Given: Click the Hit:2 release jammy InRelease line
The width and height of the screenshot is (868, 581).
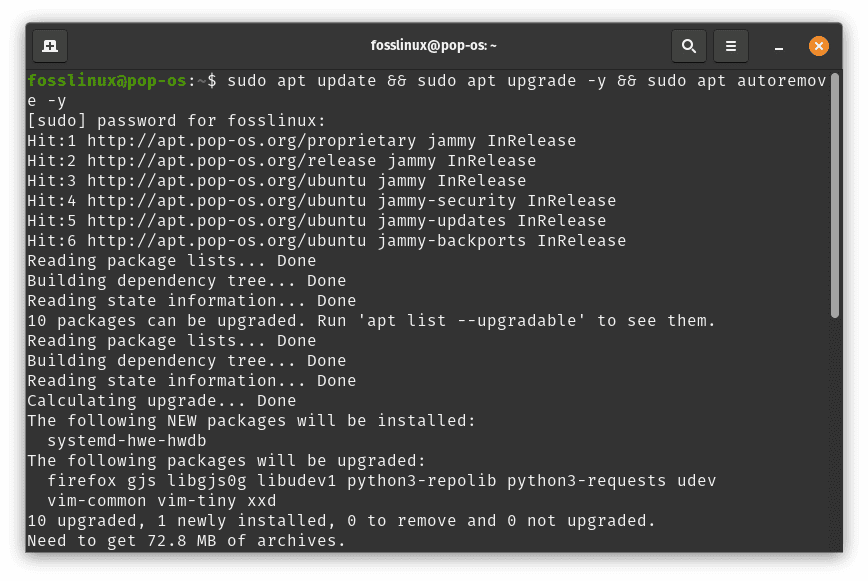Looking at the screenshot, I should (x=282, y=160).
